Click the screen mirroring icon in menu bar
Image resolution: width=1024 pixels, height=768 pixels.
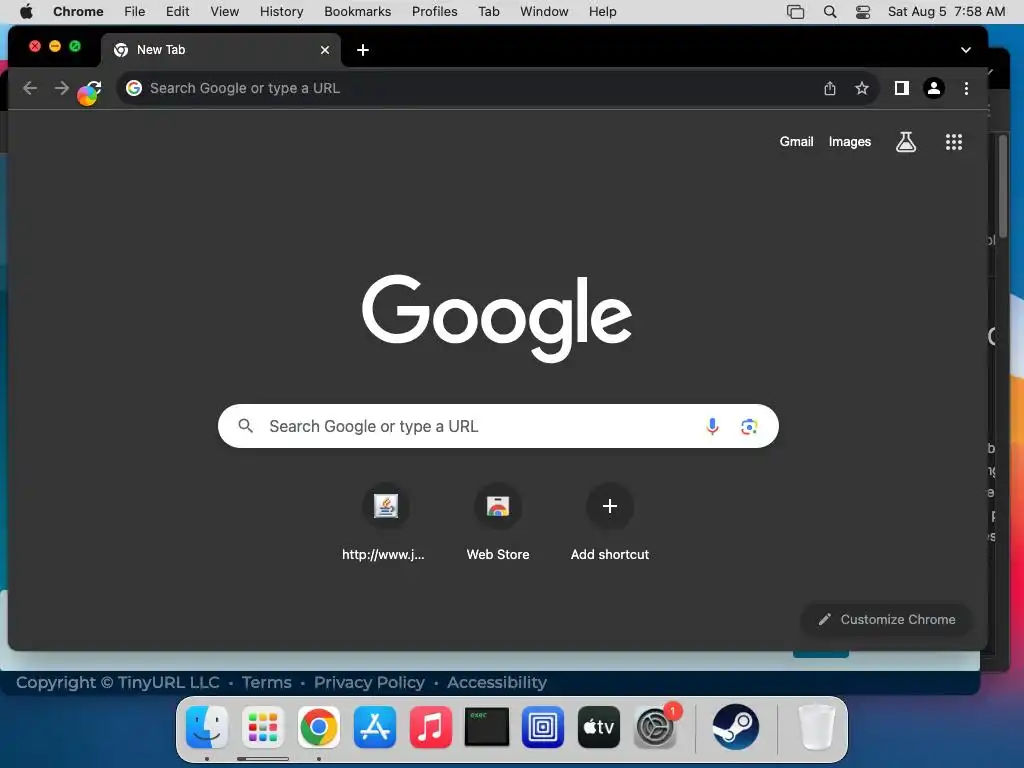click(795, 12)
